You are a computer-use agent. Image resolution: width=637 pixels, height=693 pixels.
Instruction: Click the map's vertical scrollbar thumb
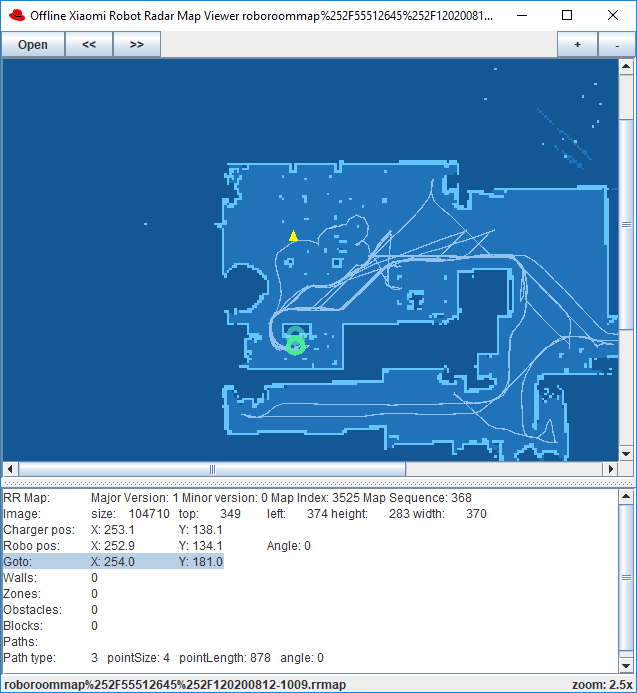click(626, 225)
